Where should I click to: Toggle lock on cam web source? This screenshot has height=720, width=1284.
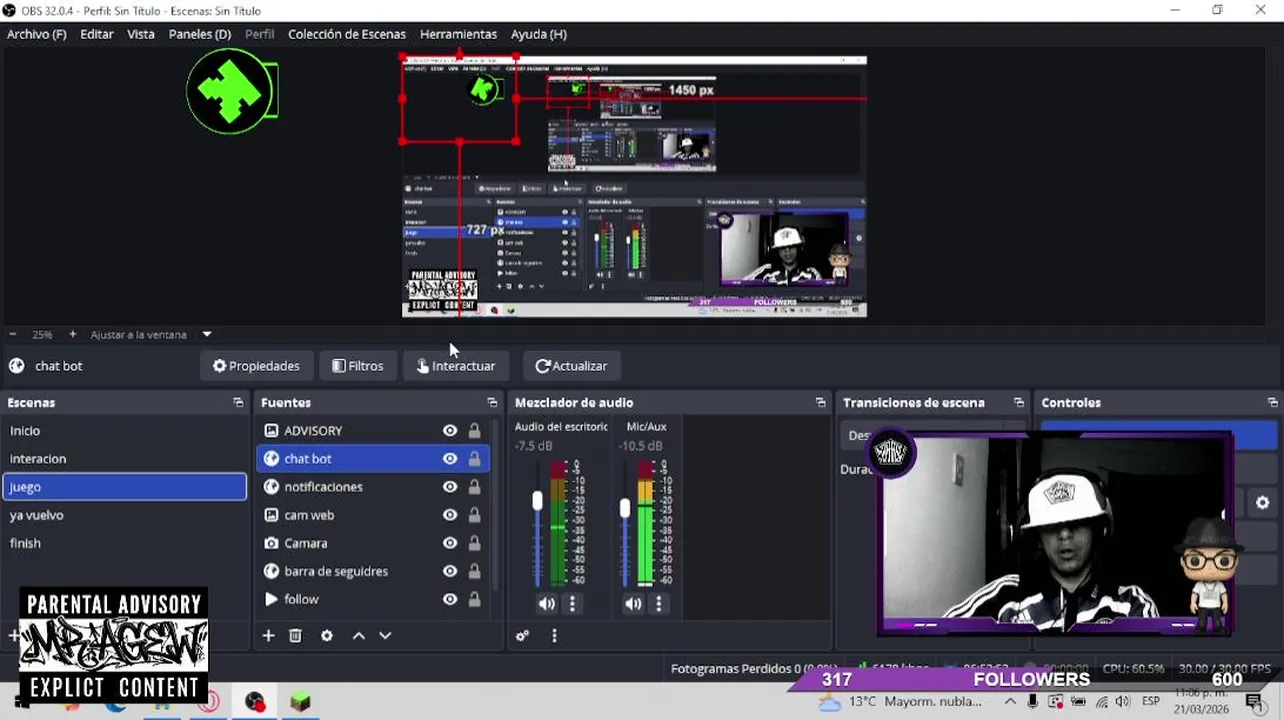coord(474,515)
